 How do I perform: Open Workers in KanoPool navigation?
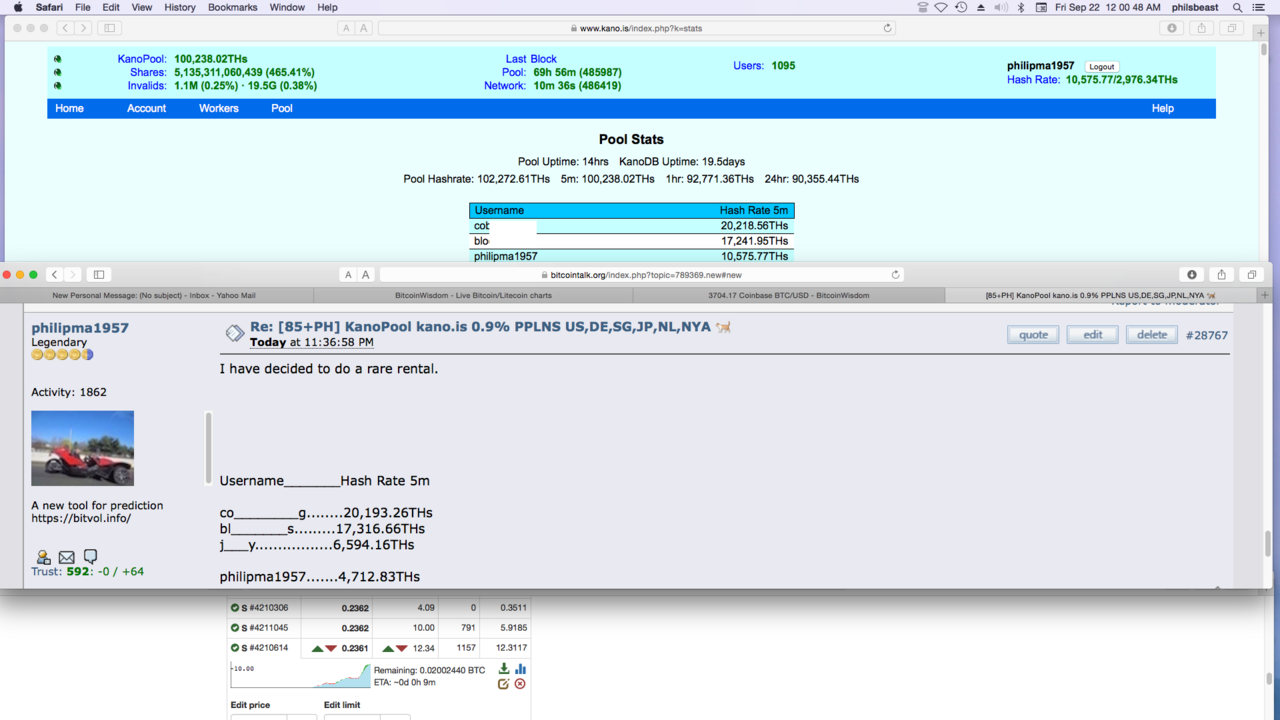coord(218,108)
